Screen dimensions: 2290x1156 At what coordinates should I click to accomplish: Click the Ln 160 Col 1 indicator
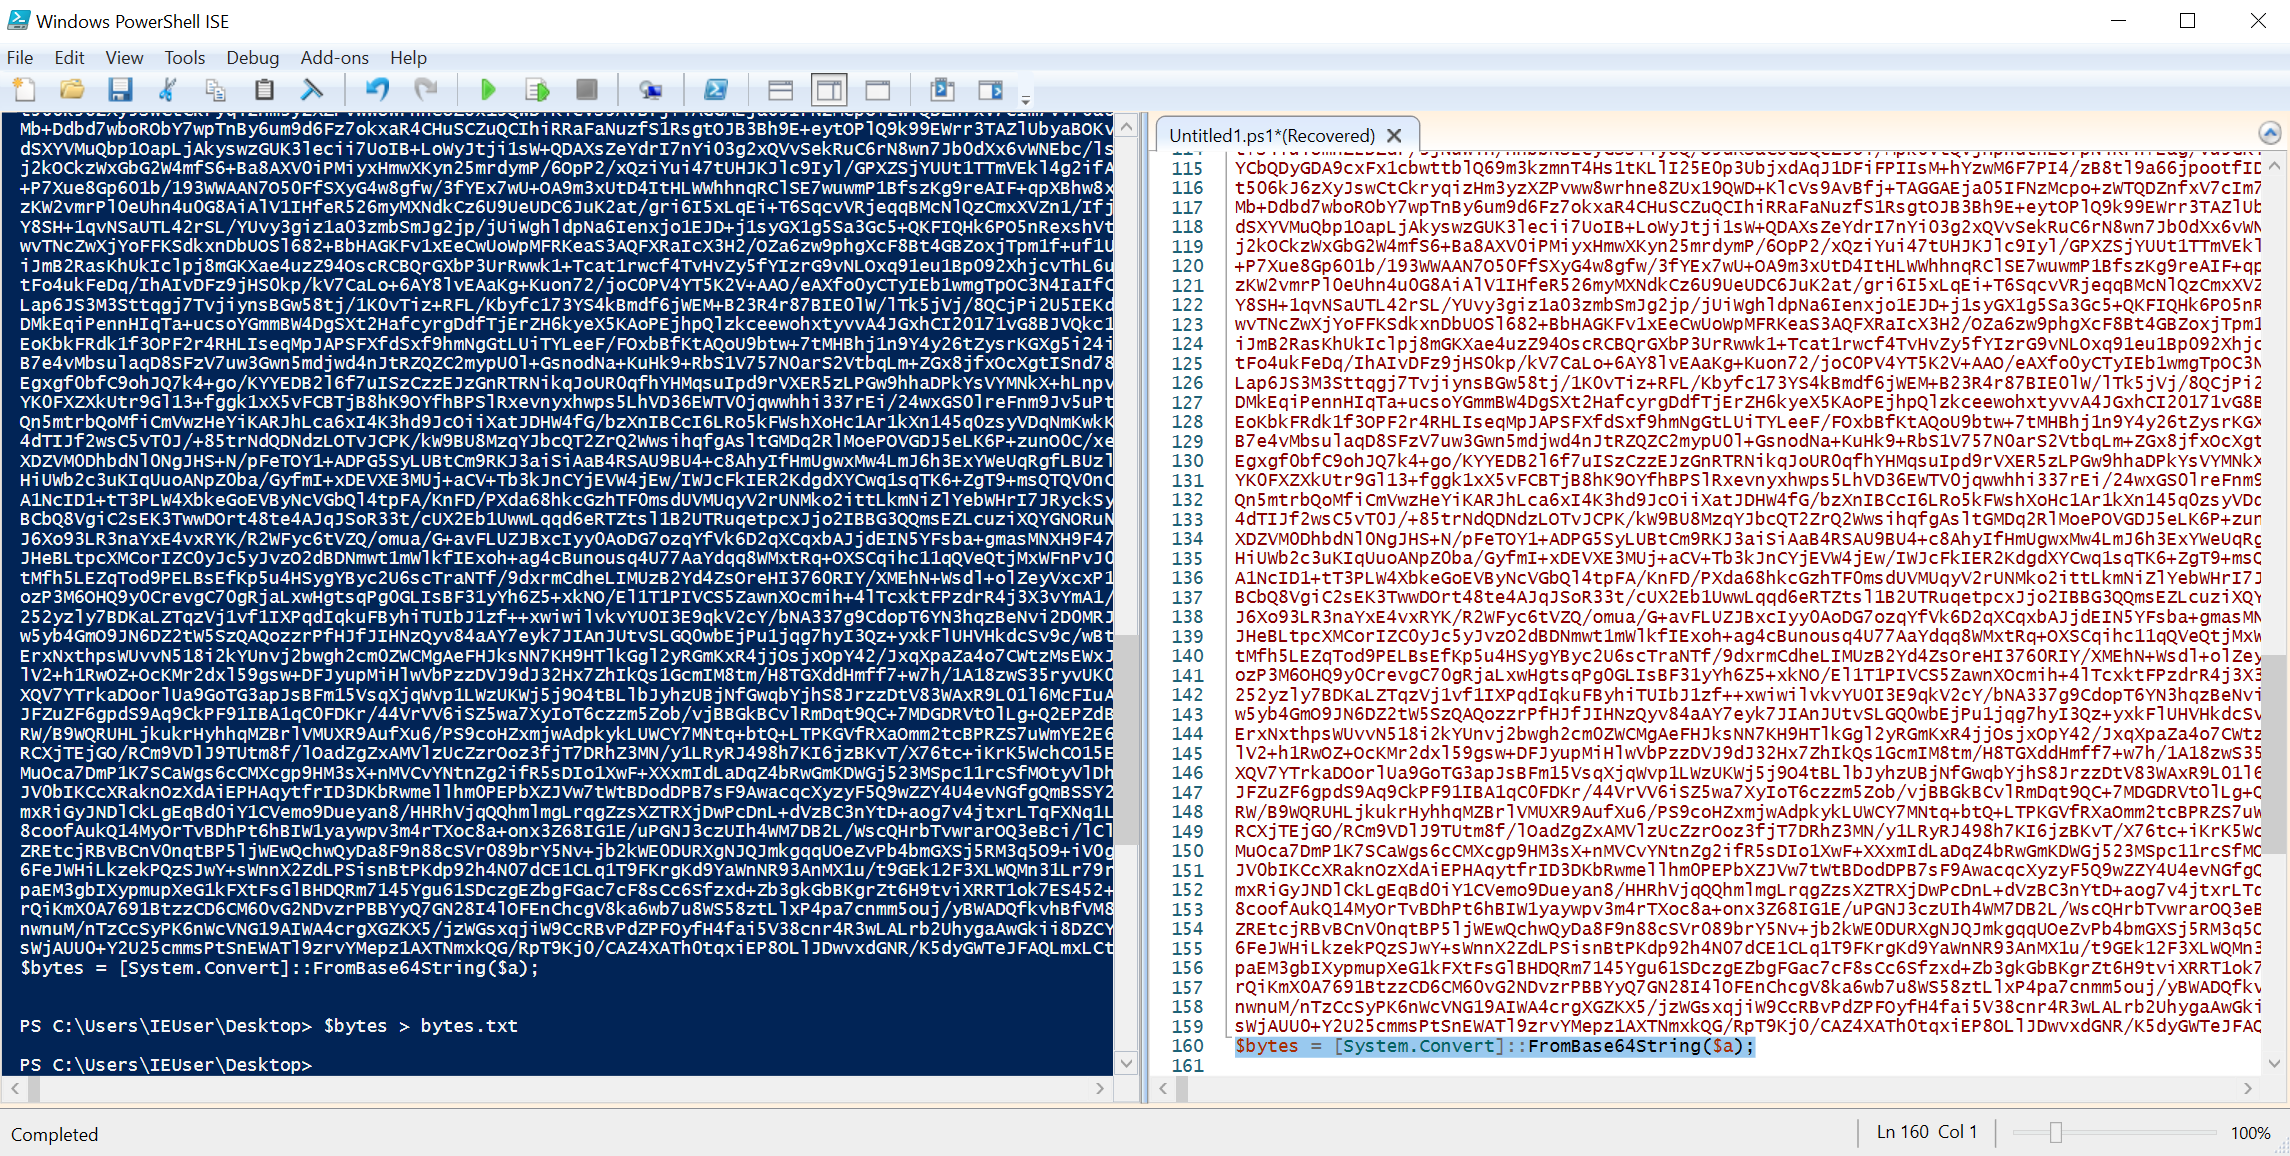tap(1926, 1131)
